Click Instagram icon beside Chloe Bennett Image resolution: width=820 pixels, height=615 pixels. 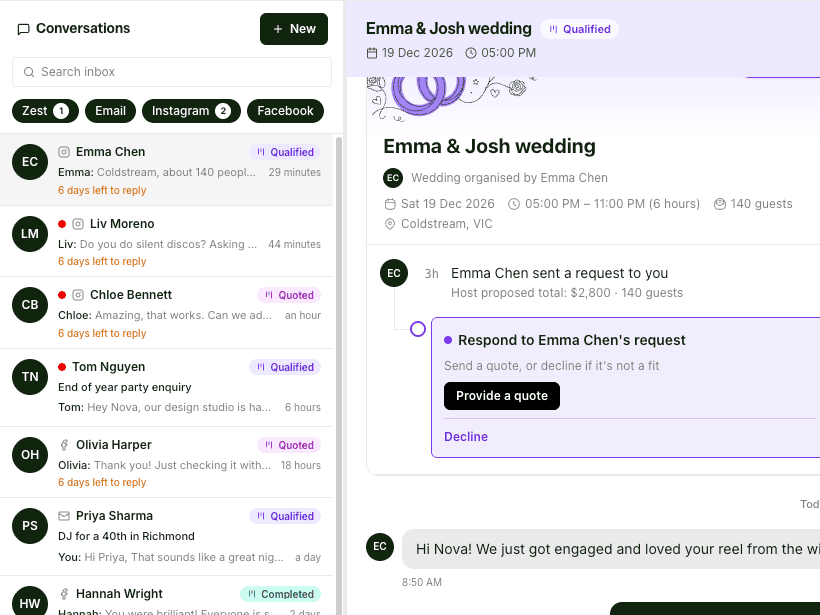[x=78, y=295]
